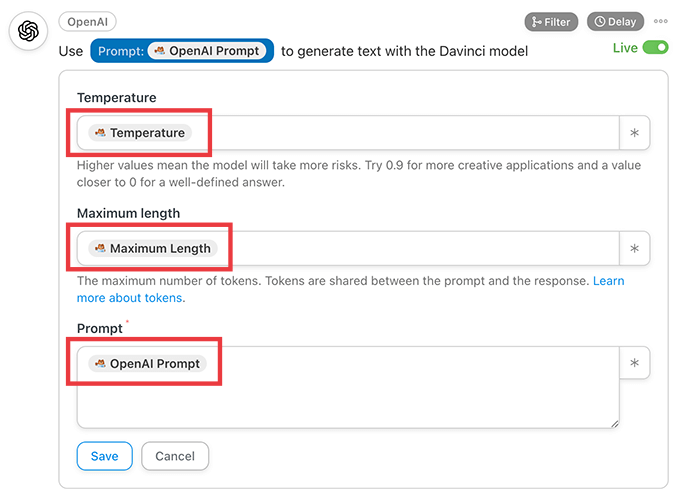This screenshot has height=494, width=680.
Task: Click the asterisk beside the Prompt field
Action: tap(634, 364)
